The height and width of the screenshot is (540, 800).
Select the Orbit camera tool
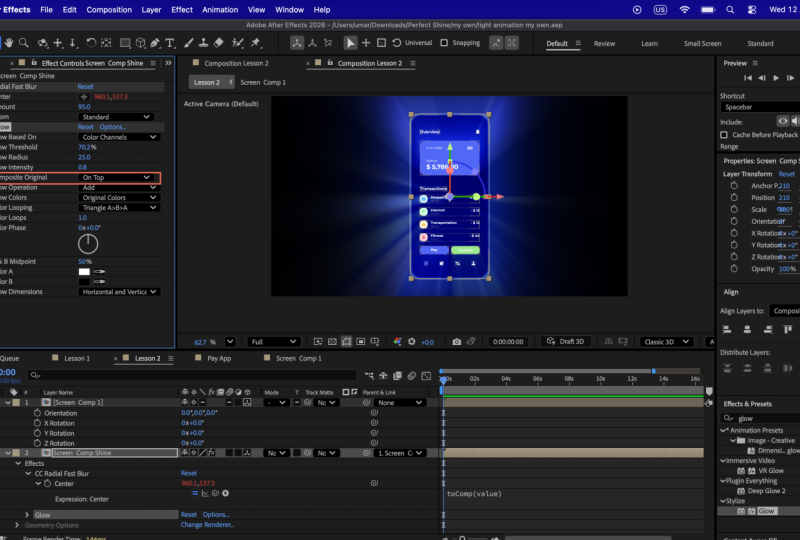point(43,43)
